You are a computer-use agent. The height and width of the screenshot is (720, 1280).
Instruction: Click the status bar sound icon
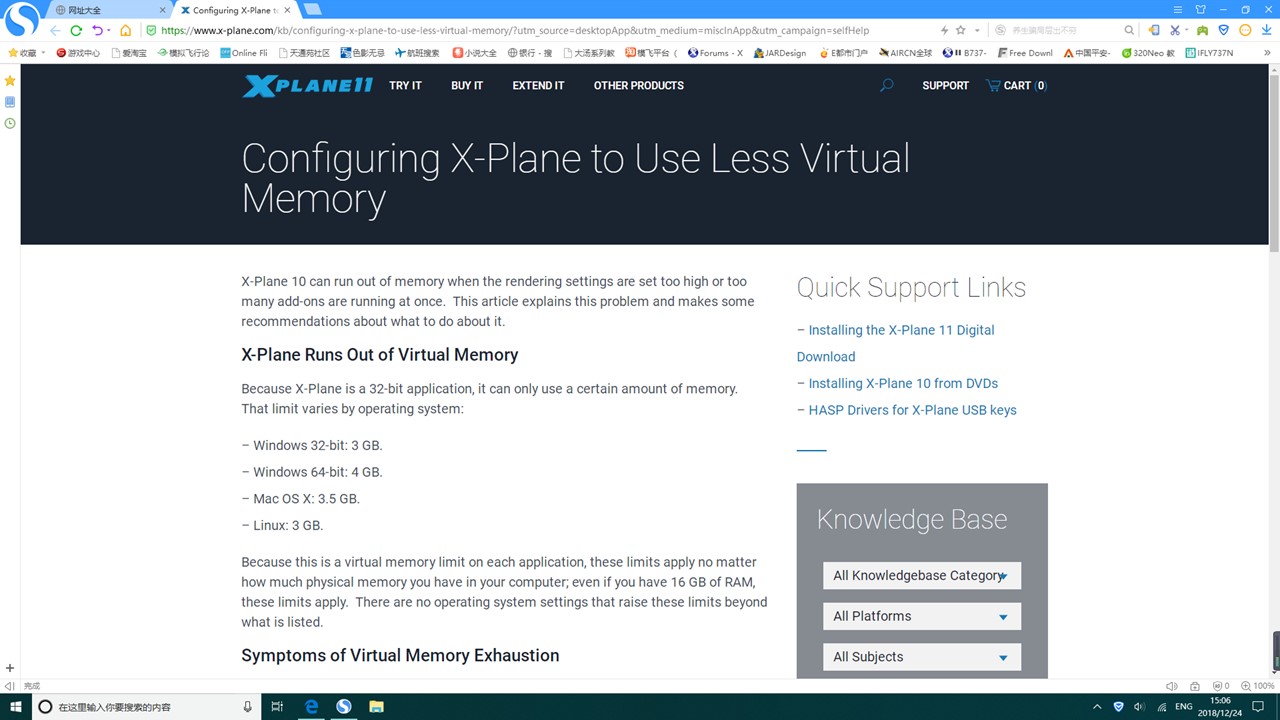[1171, 686]
